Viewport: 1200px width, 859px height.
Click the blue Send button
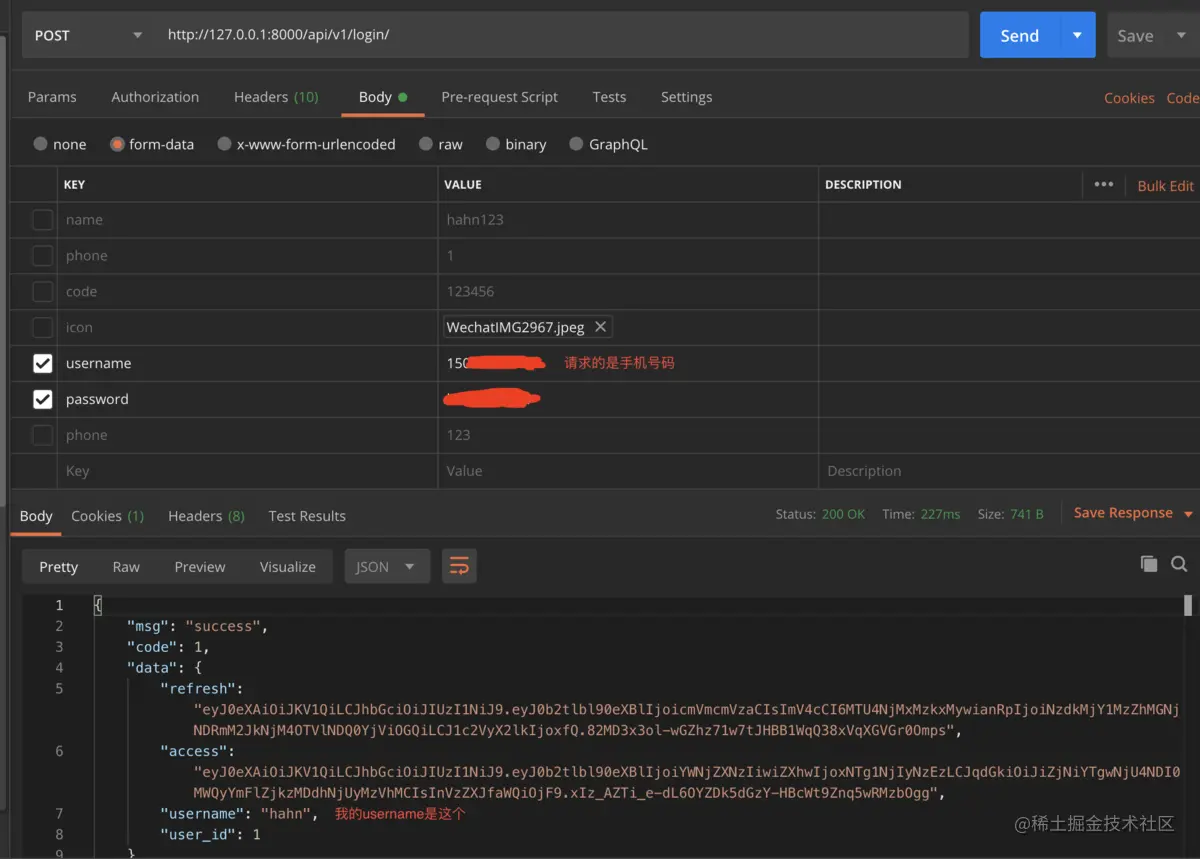coord(1020,35)
